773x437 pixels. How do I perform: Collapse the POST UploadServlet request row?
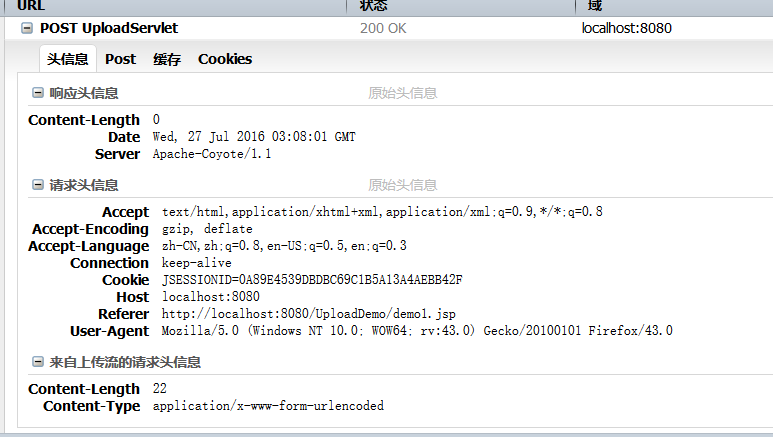[27, 28]
